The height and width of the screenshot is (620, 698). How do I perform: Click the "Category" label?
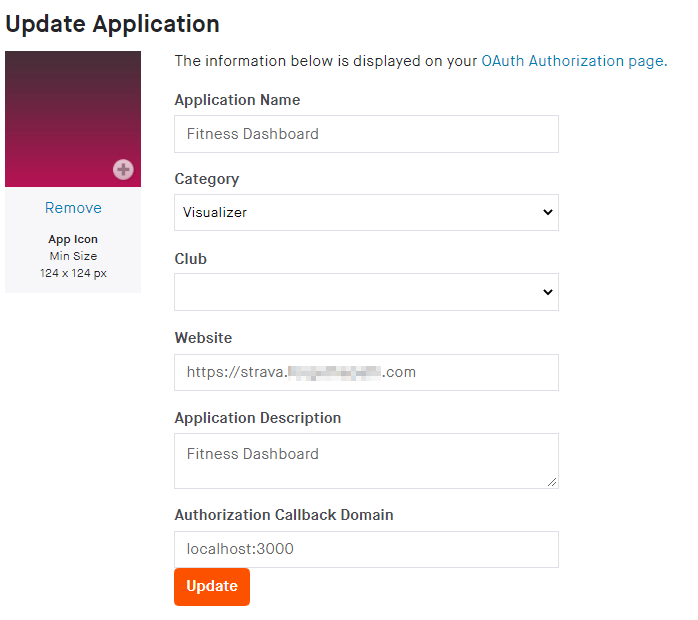point(207,179)
